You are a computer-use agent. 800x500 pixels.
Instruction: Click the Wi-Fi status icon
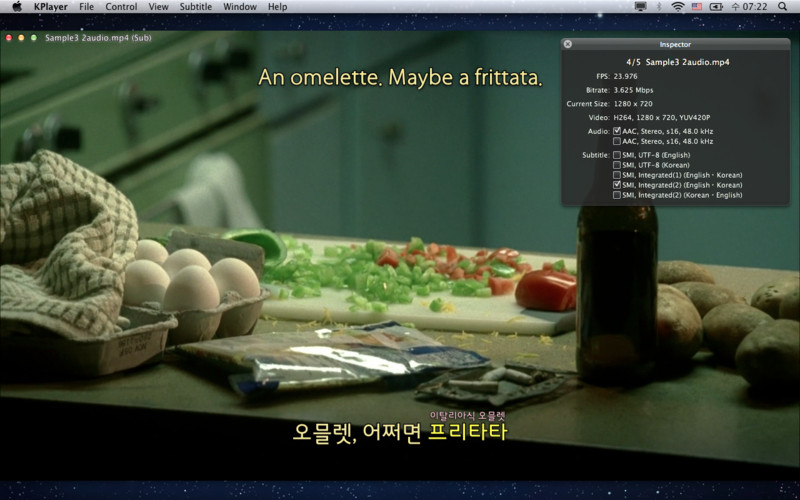(x=677, y=7)
